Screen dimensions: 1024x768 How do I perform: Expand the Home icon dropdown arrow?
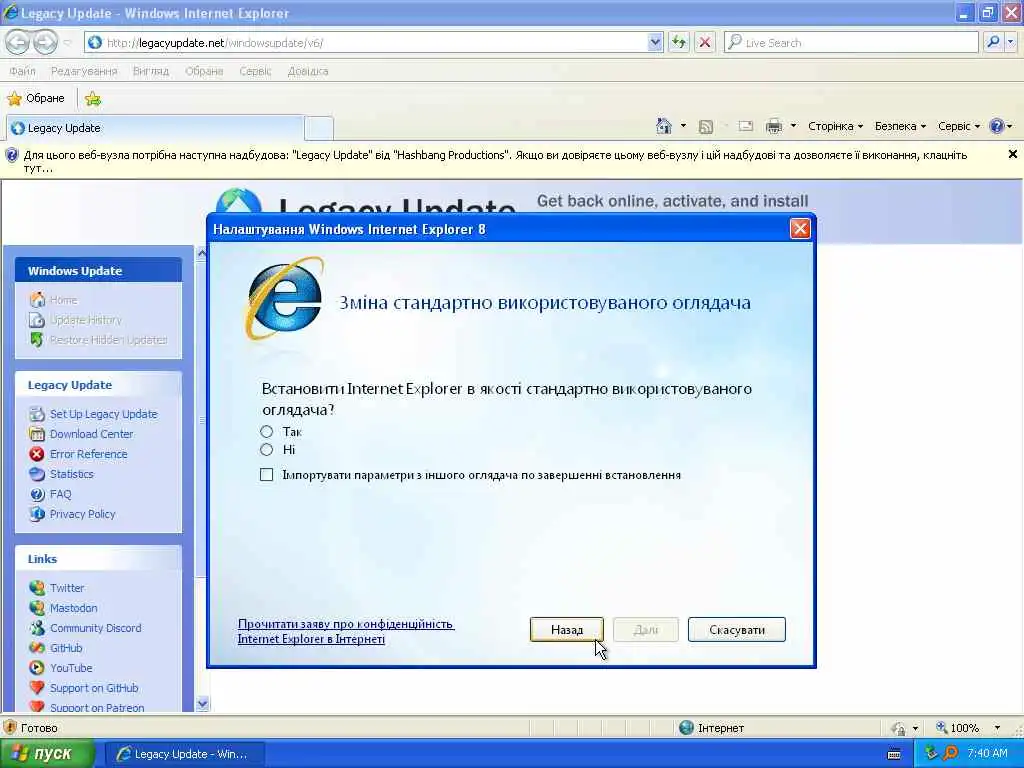click(x=683, y=126)
